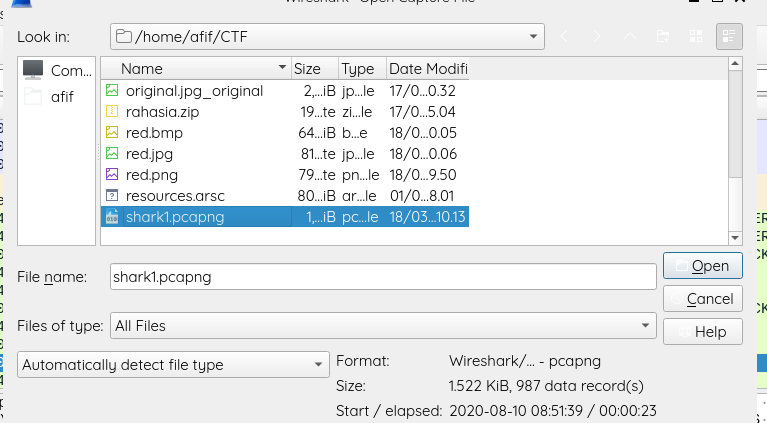Click the Open button
Viewport: 767px width, 423px height.
(x=702, y=266)
